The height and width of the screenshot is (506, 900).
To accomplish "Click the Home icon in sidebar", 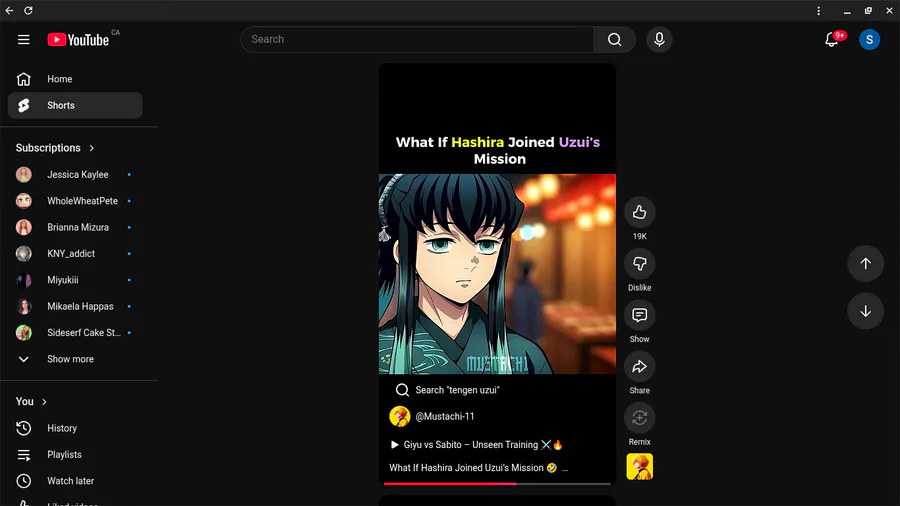I will point(24,79).
